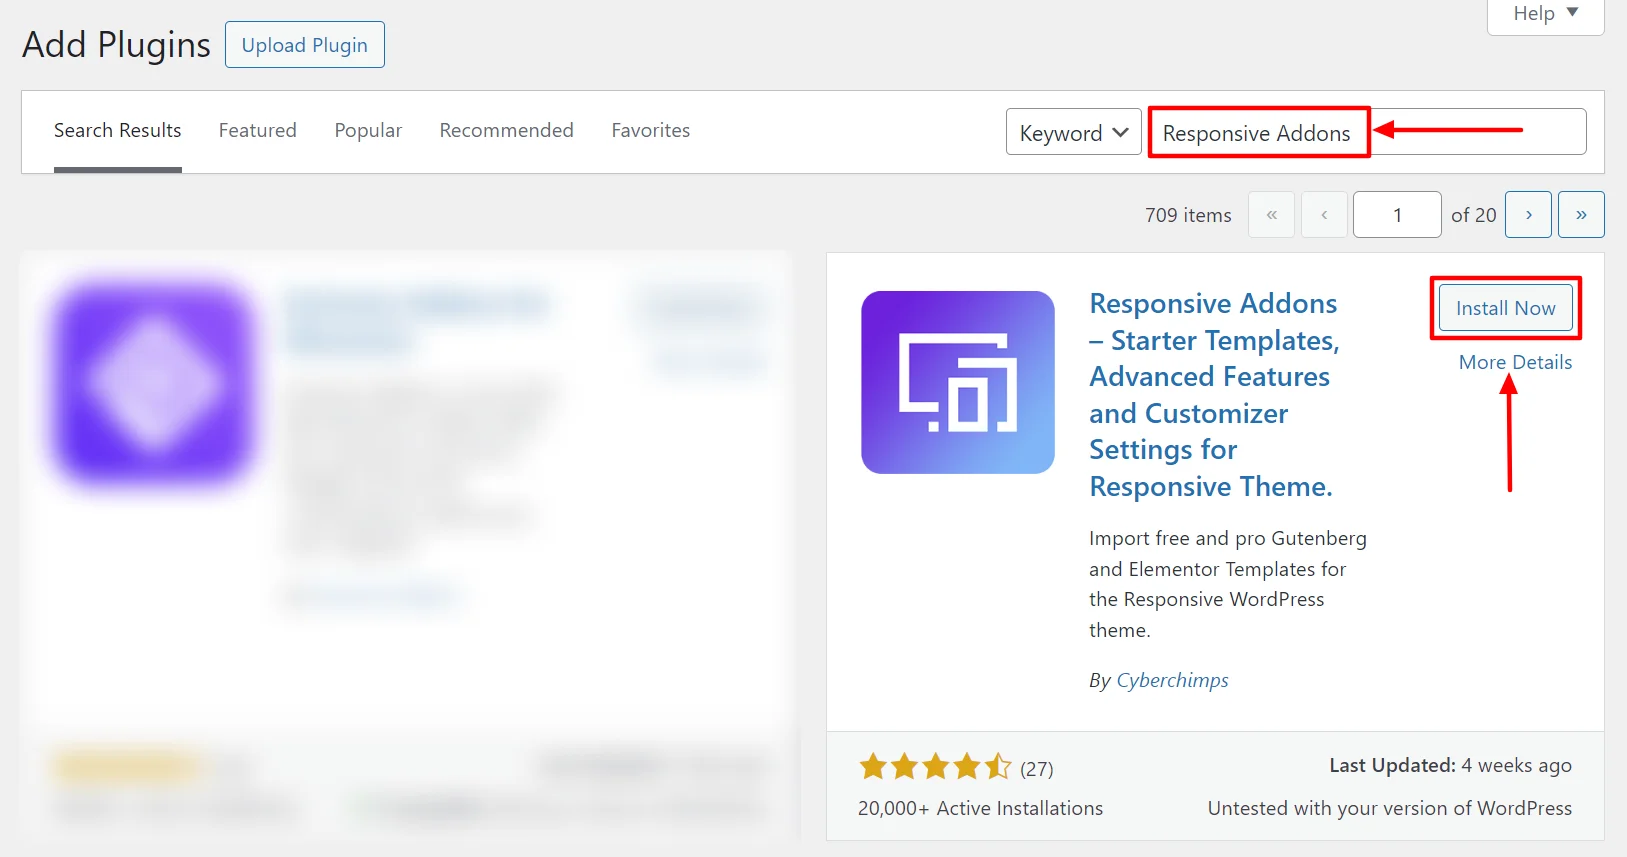Click the Upload Plugin button

305,45
